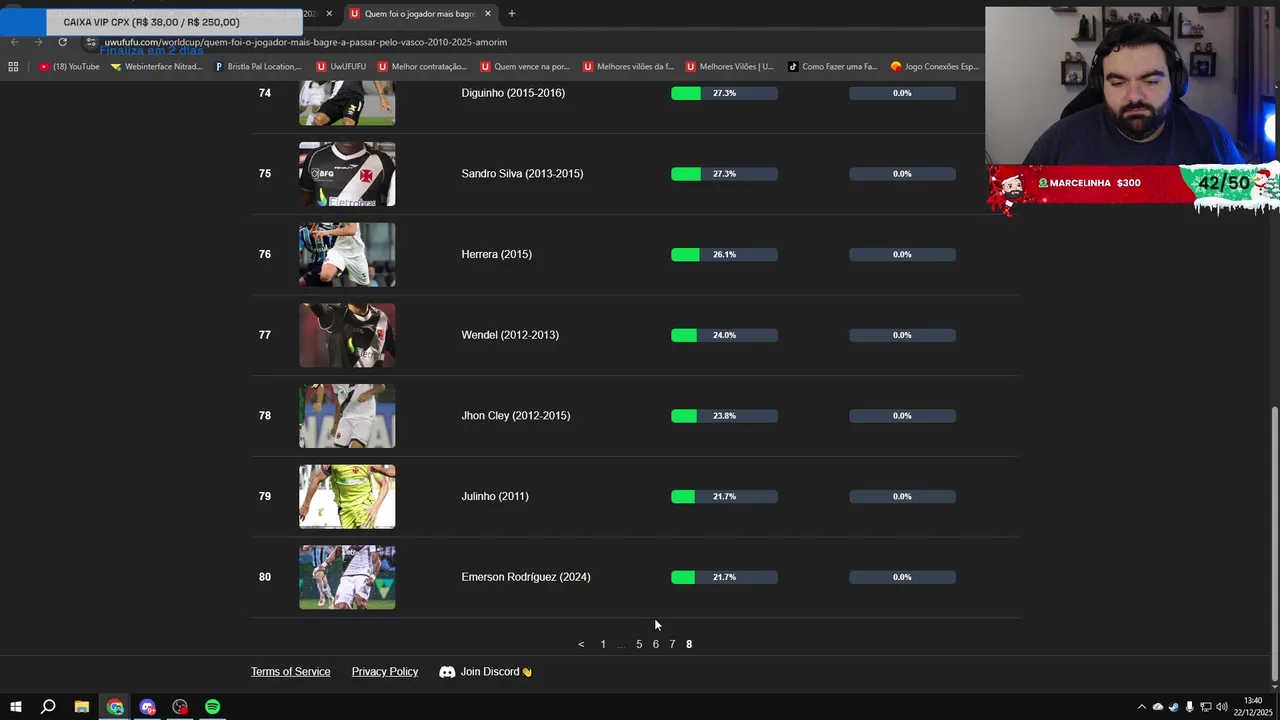
Task: Click the Steam icon in the system tray
Action: click(x=1174, y=707)
